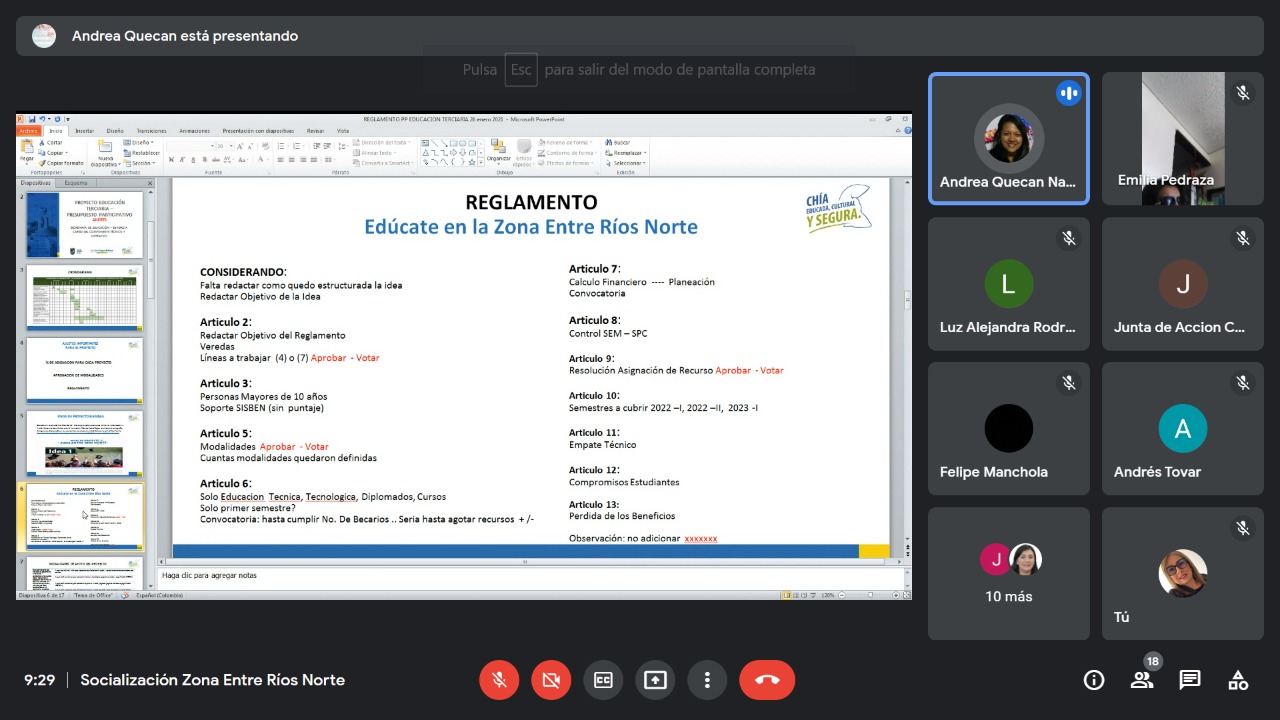Open Efectos de forma dropdown
The width and height of the screenshot is (1280, 720).
[568, 163]
